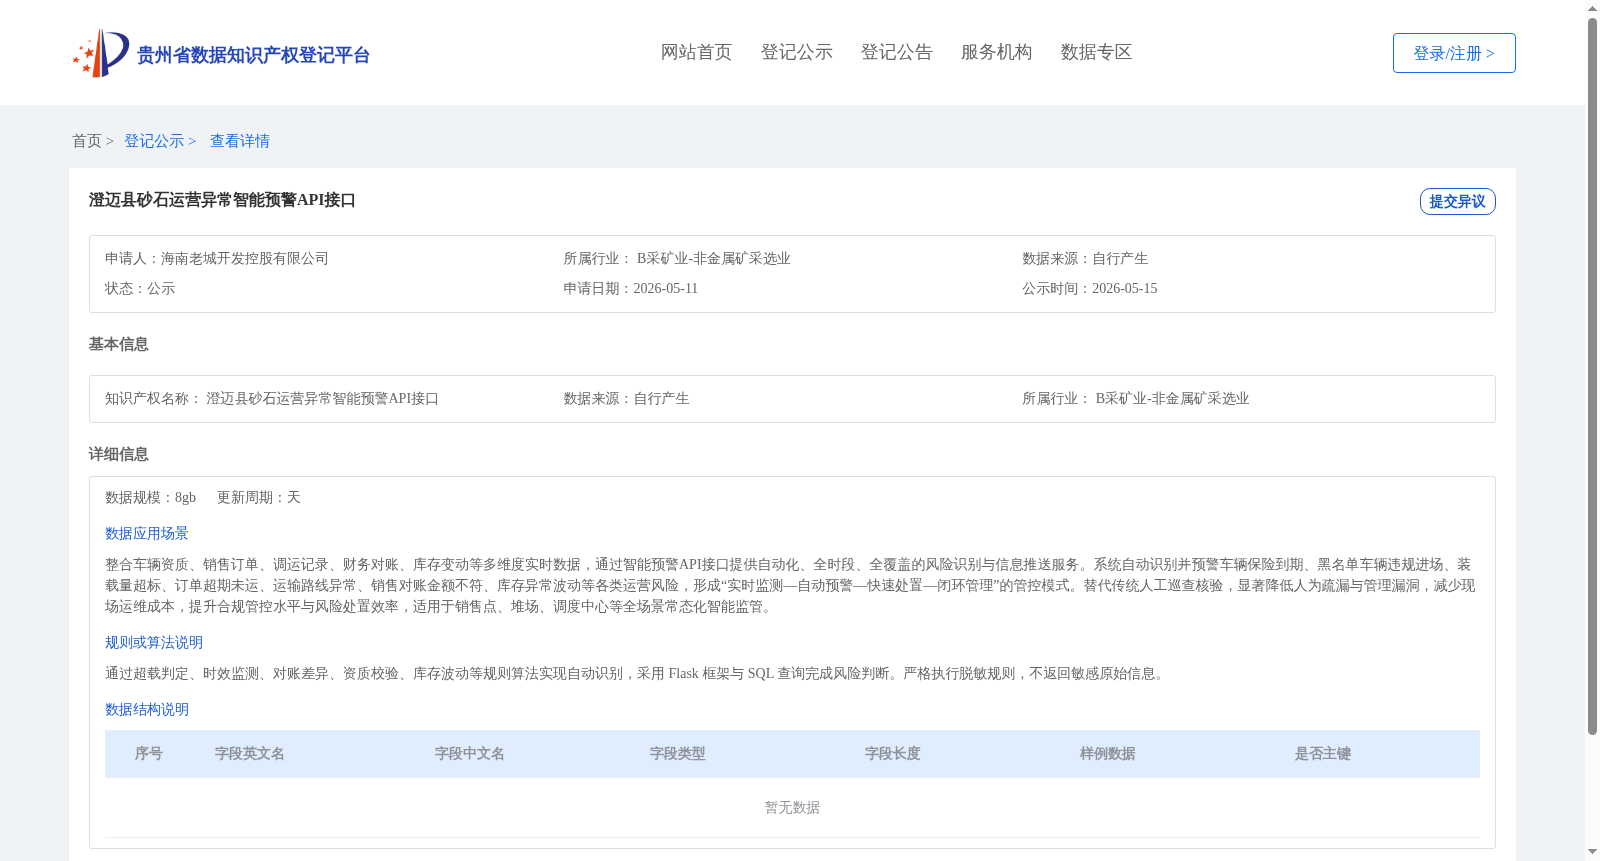The width and height of the screenshot is (1600, 861).
Task: Click the 字段中文名 column header
Action: [x=470, y=753]
